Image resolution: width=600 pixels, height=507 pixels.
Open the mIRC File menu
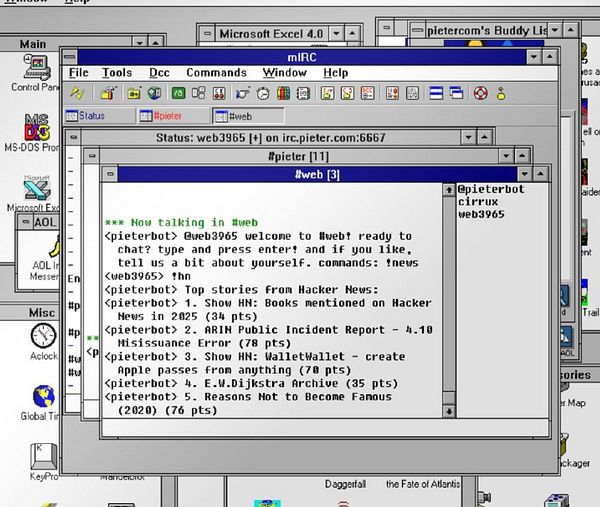coord(78,73)
